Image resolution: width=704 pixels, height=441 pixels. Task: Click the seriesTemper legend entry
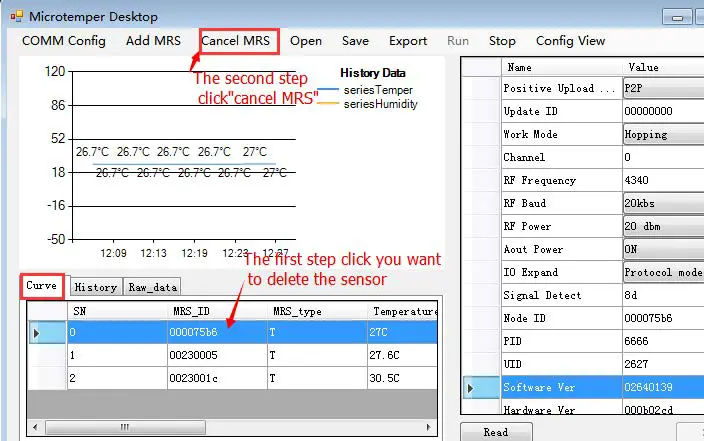pyautogui.click(x=378, y=90)
